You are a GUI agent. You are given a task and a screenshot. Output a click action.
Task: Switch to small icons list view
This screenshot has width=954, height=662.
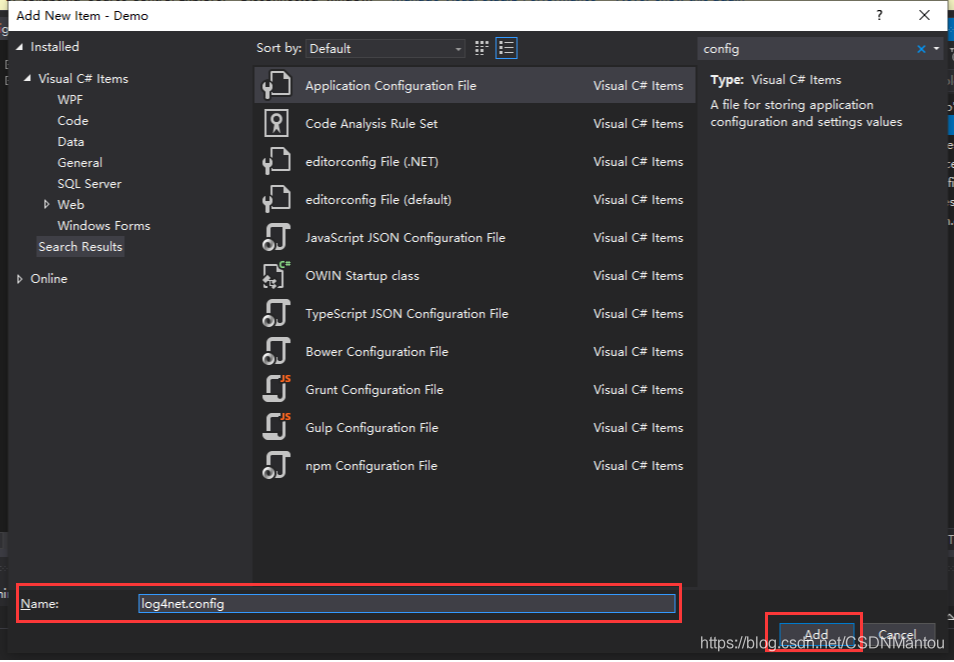point(506,48)
